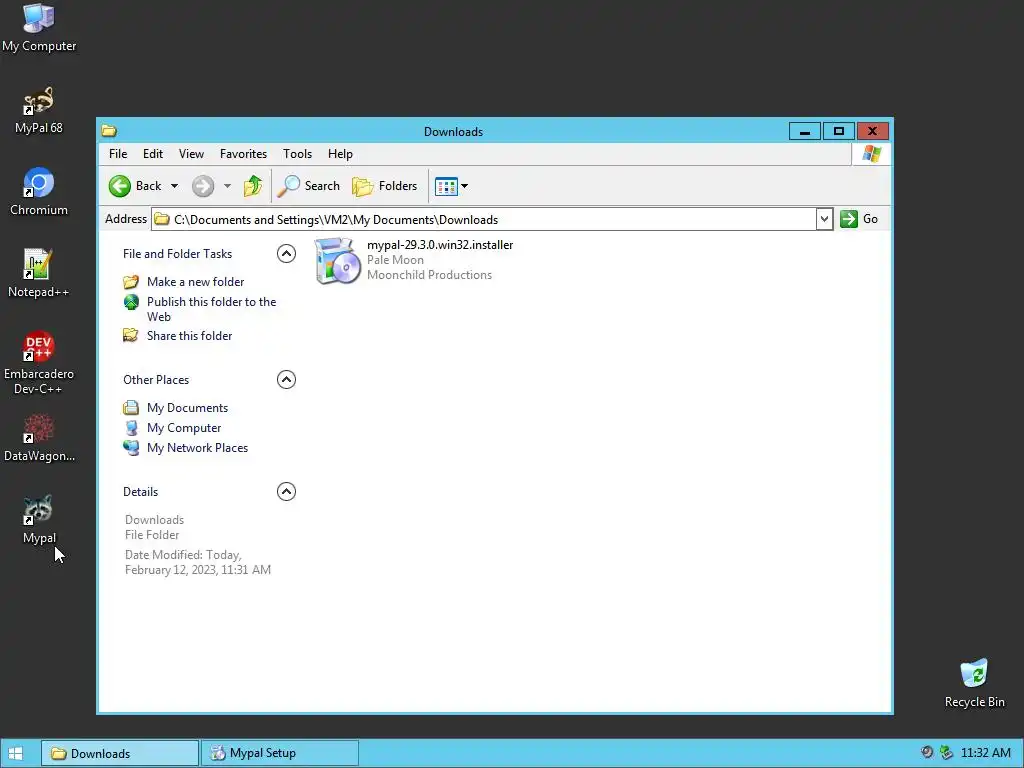Image resolution: width=1024 pixels, height=768 pixels.
Task: Open the Edit menu
Action: click(153, 153)
